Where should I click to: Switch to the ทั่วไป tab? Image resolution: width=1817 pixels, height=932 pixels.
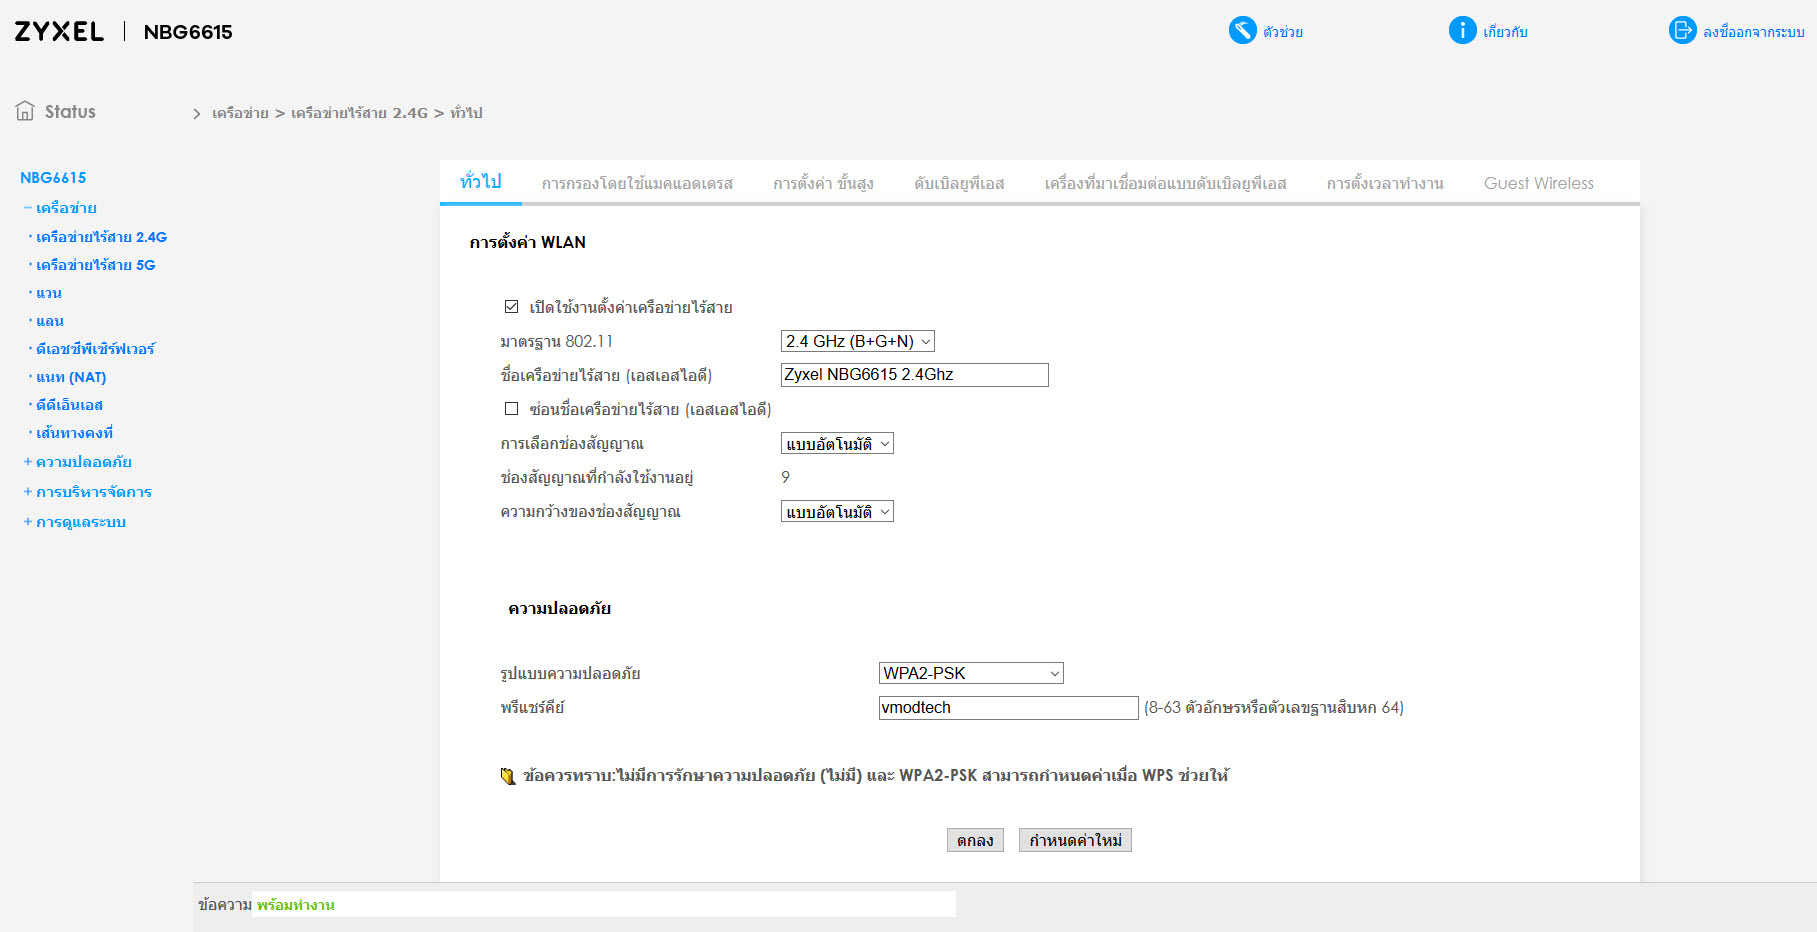480,182
